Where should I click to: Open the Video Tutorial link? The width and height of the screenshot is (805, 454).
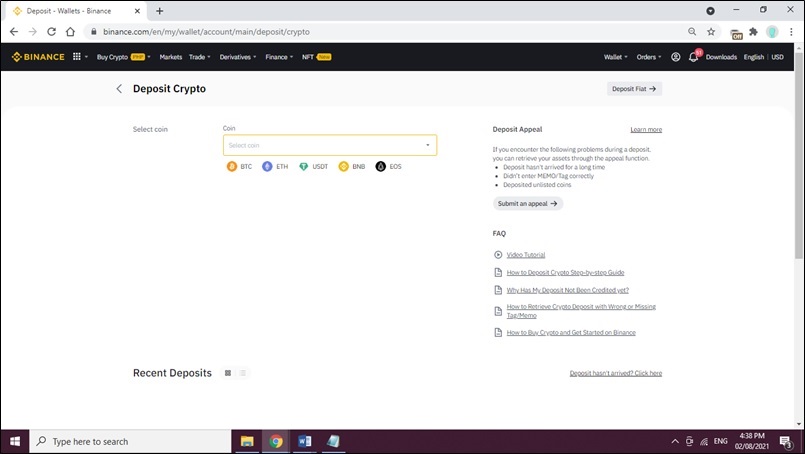[x=526, y=255]
